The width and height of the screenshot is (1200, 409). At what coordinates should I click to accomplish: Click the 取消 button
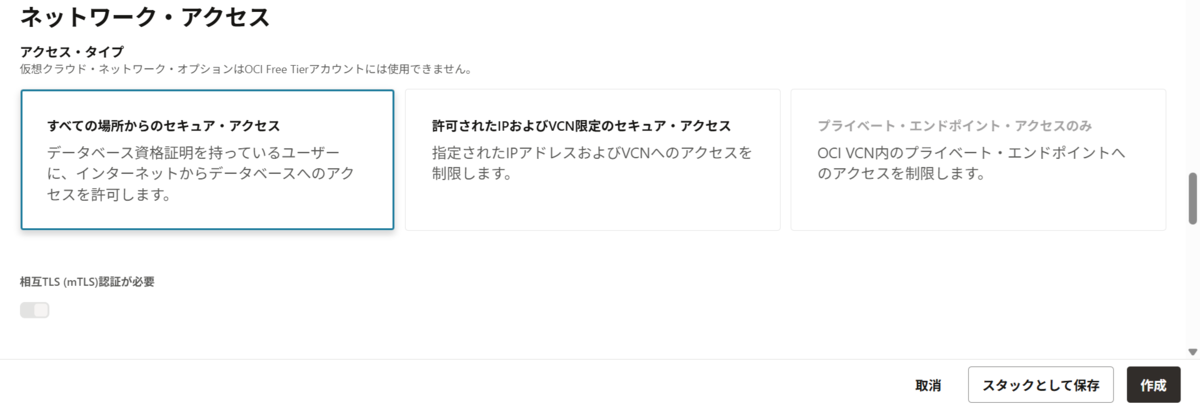[x=928, y=385]
